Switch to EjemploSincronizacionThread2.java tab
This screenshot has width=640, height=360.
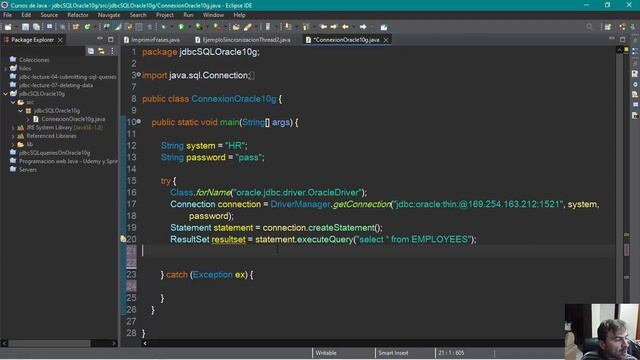[243, 40]
